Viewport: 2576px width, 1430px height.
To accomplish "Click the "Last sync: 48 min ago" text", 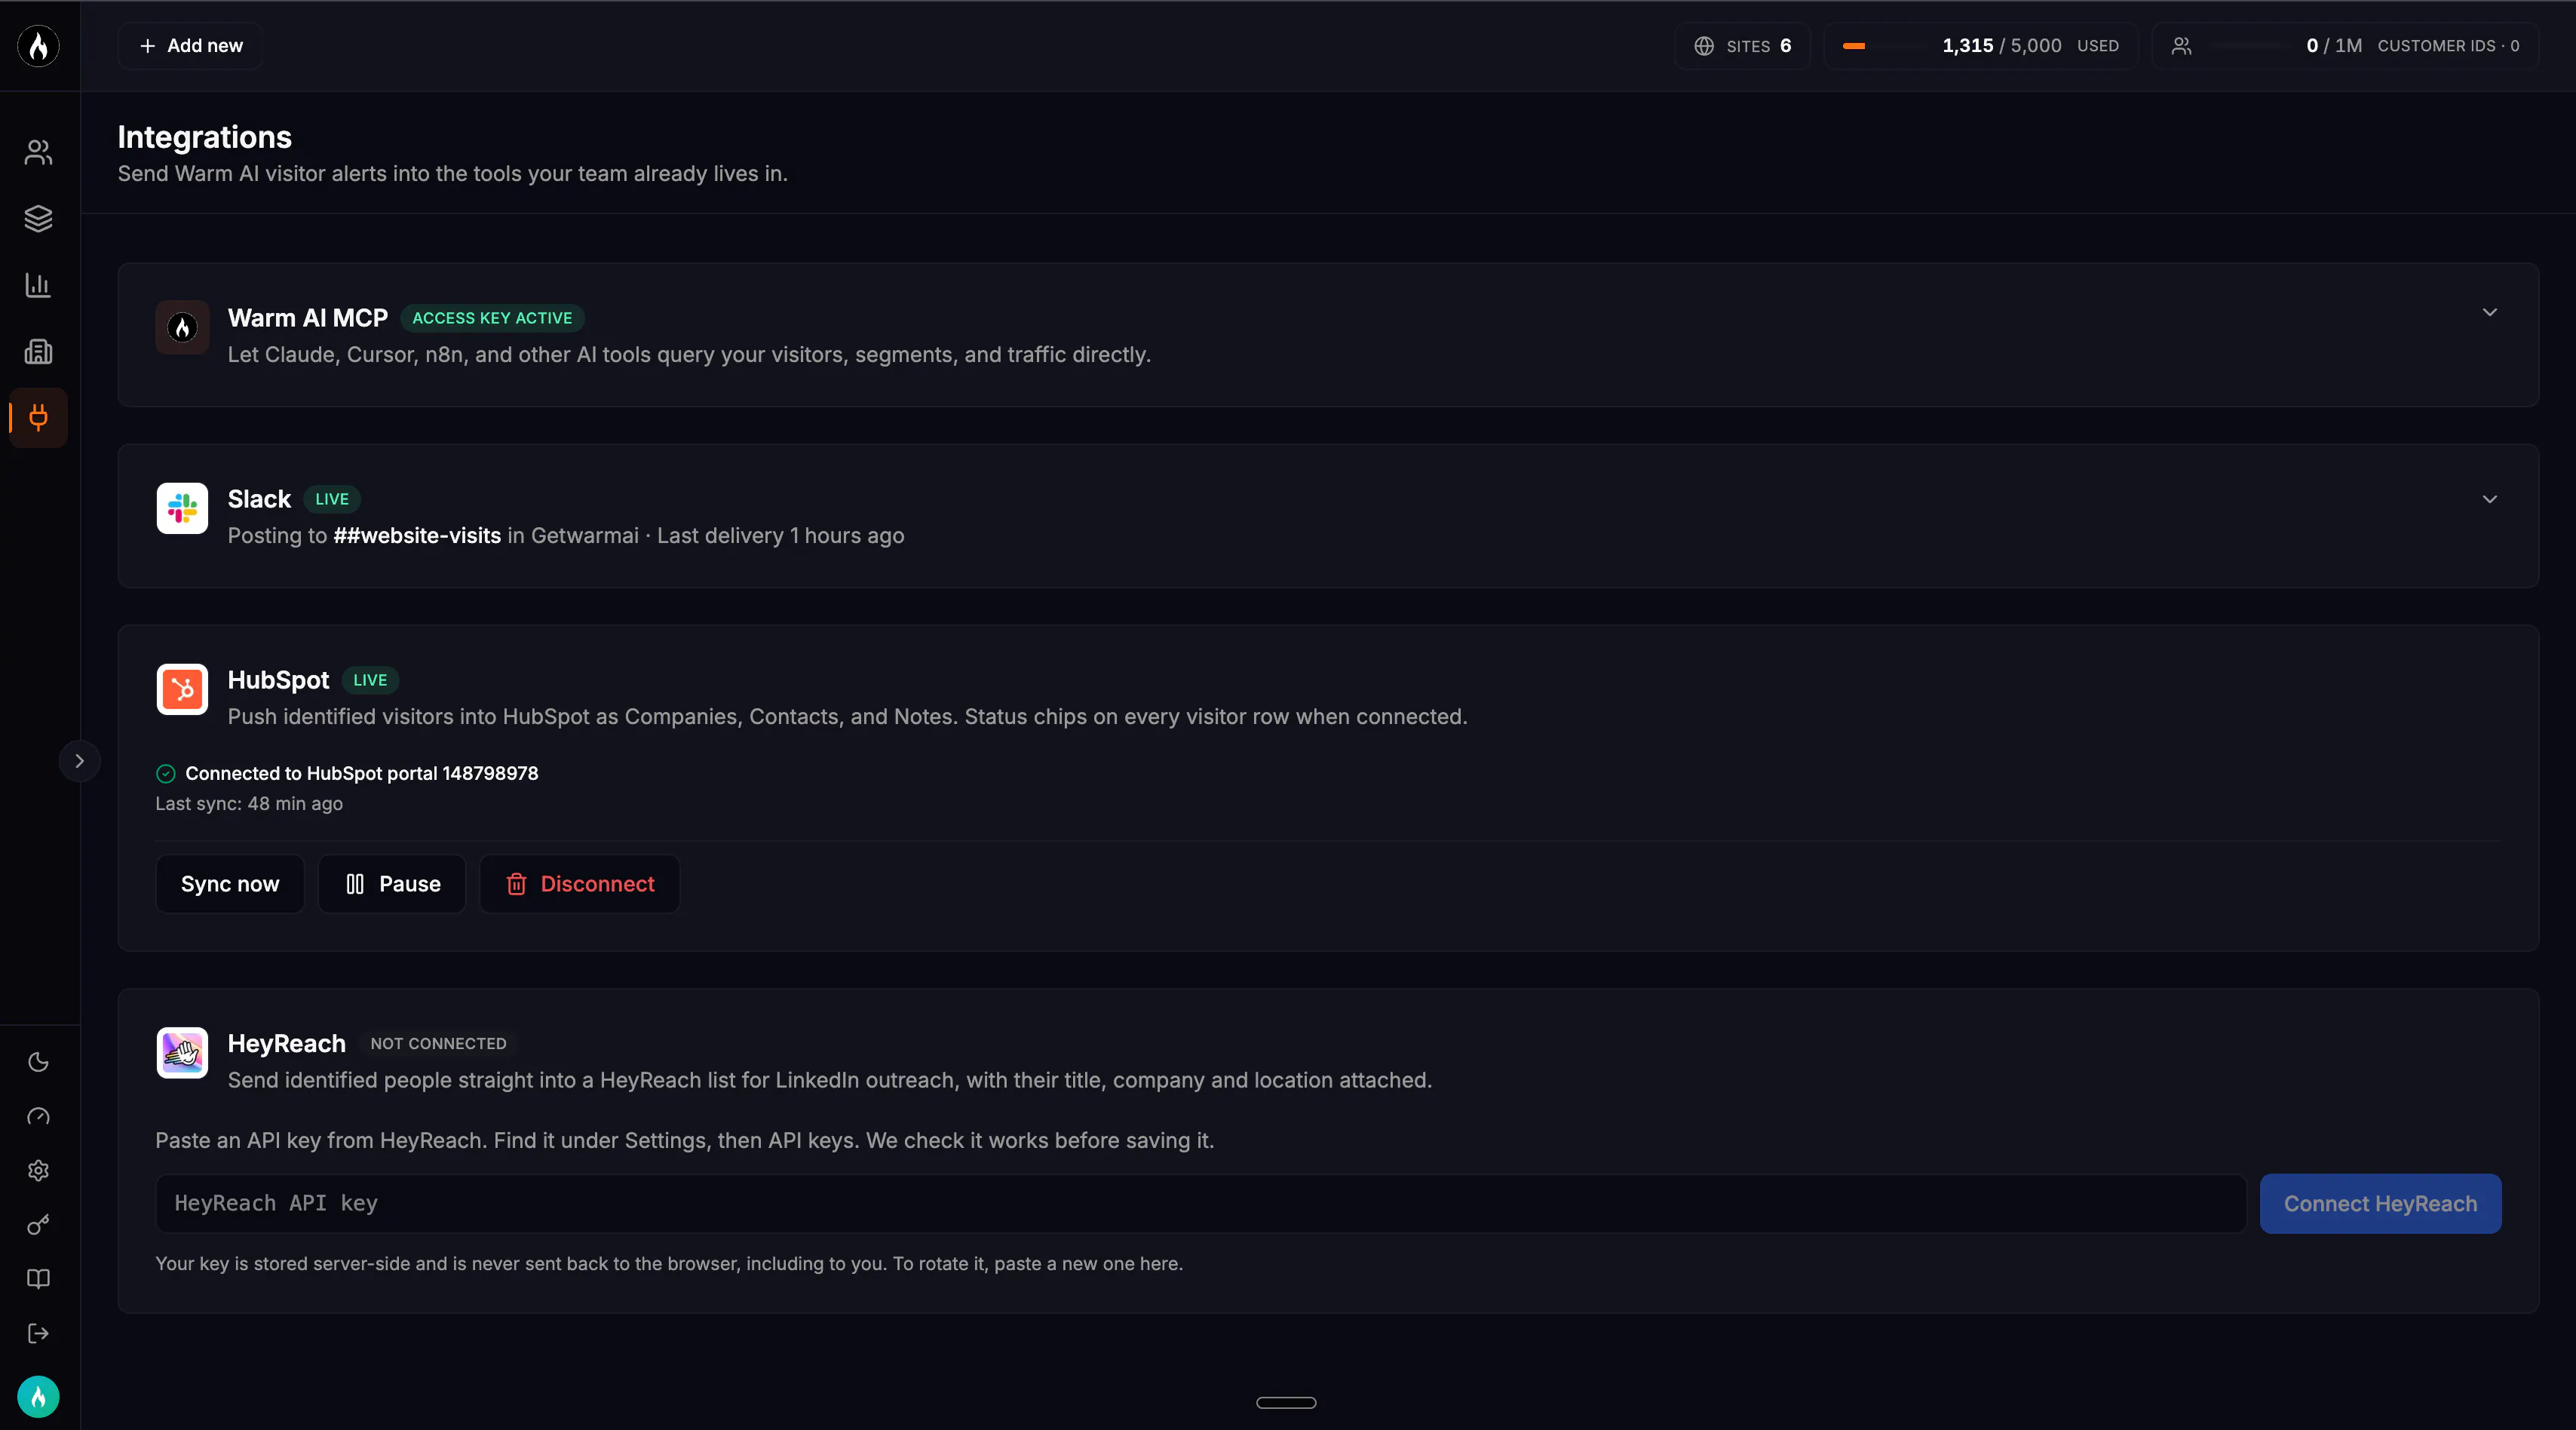I will [249, 803].
